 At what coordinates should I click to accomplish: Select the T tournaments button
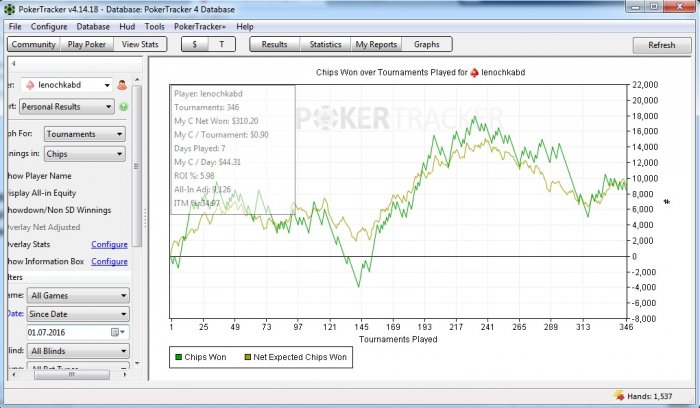[x=222, y=44]
